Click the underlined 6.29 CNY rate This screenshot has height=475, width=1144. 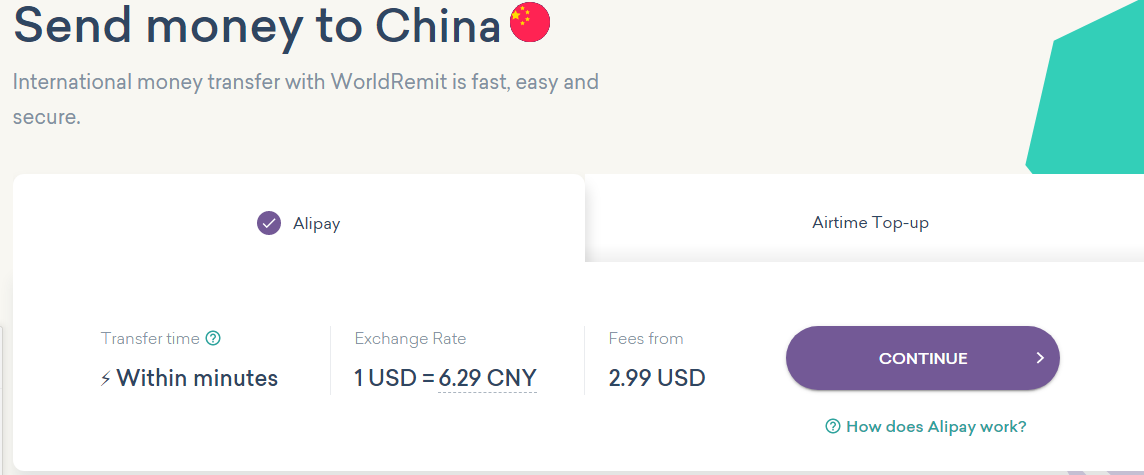487,378
